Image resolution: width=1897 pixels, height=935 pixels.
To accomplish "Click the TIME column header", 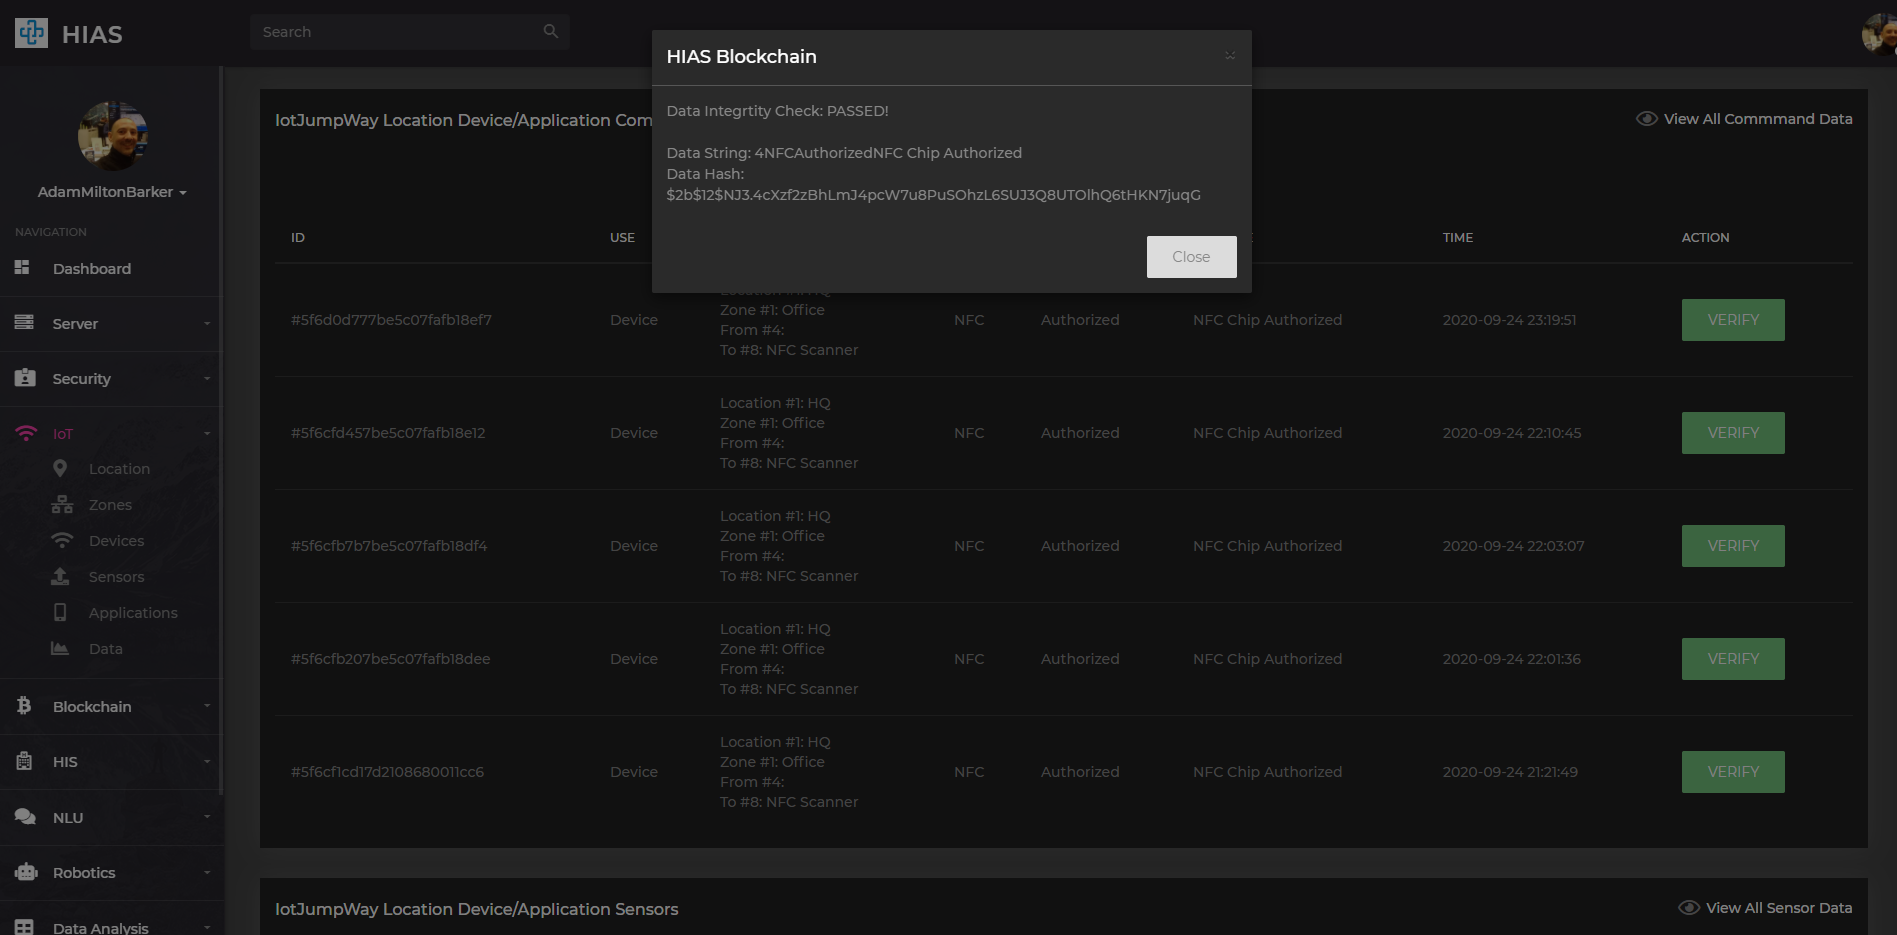I will [x=1457, y=238].
